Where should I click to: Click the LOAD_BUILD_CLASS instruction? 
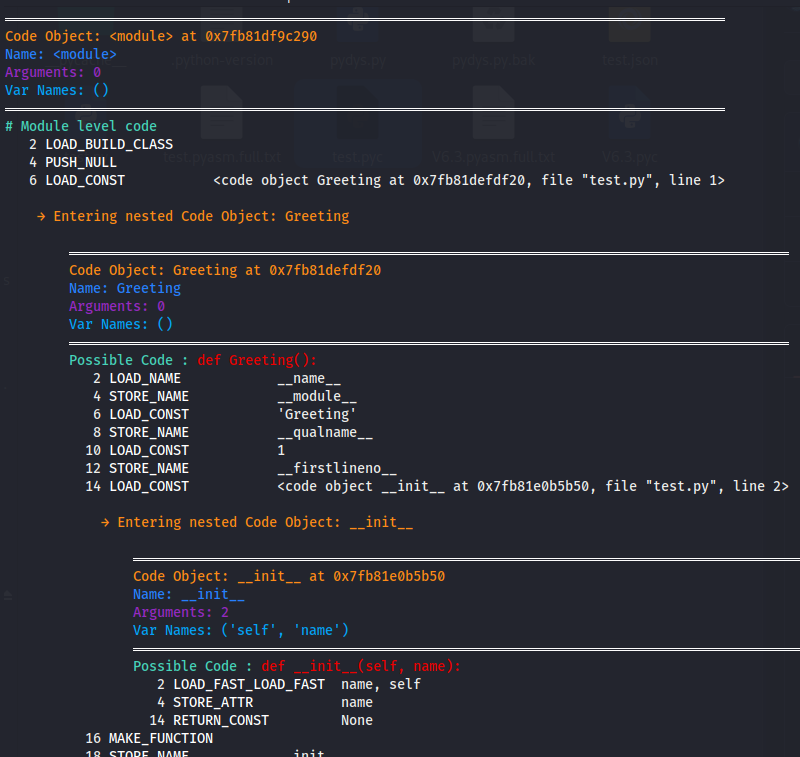(x=109, y=144)
